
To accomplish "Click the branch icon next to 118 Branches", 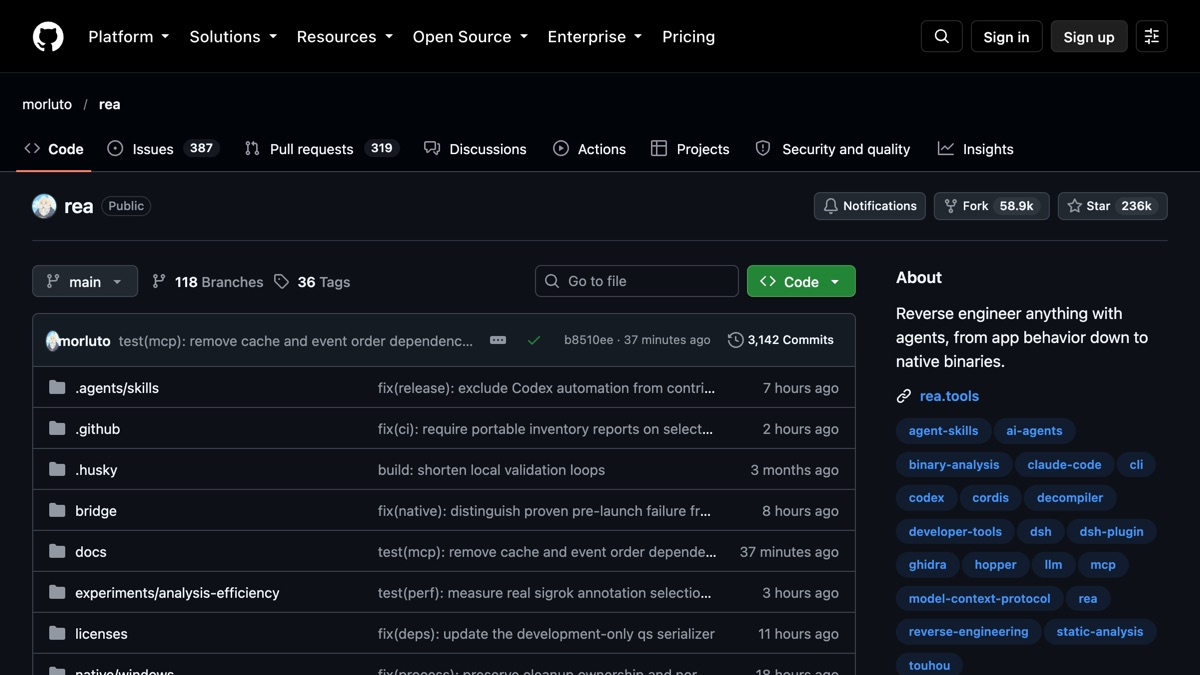I will point(159,282).
